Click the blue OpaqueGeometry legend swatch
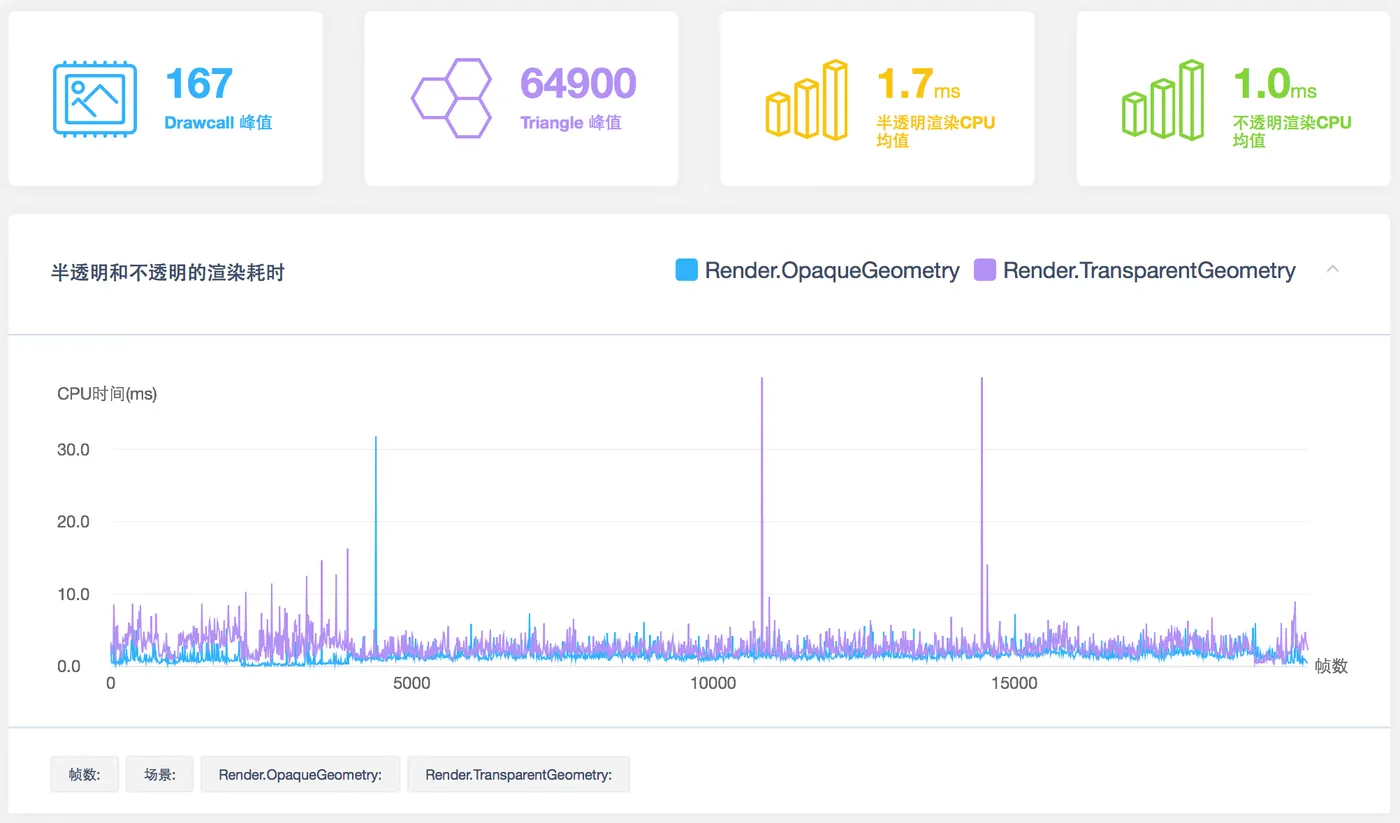Screen dimensions: 1400x823 click(x=686, y=270)
